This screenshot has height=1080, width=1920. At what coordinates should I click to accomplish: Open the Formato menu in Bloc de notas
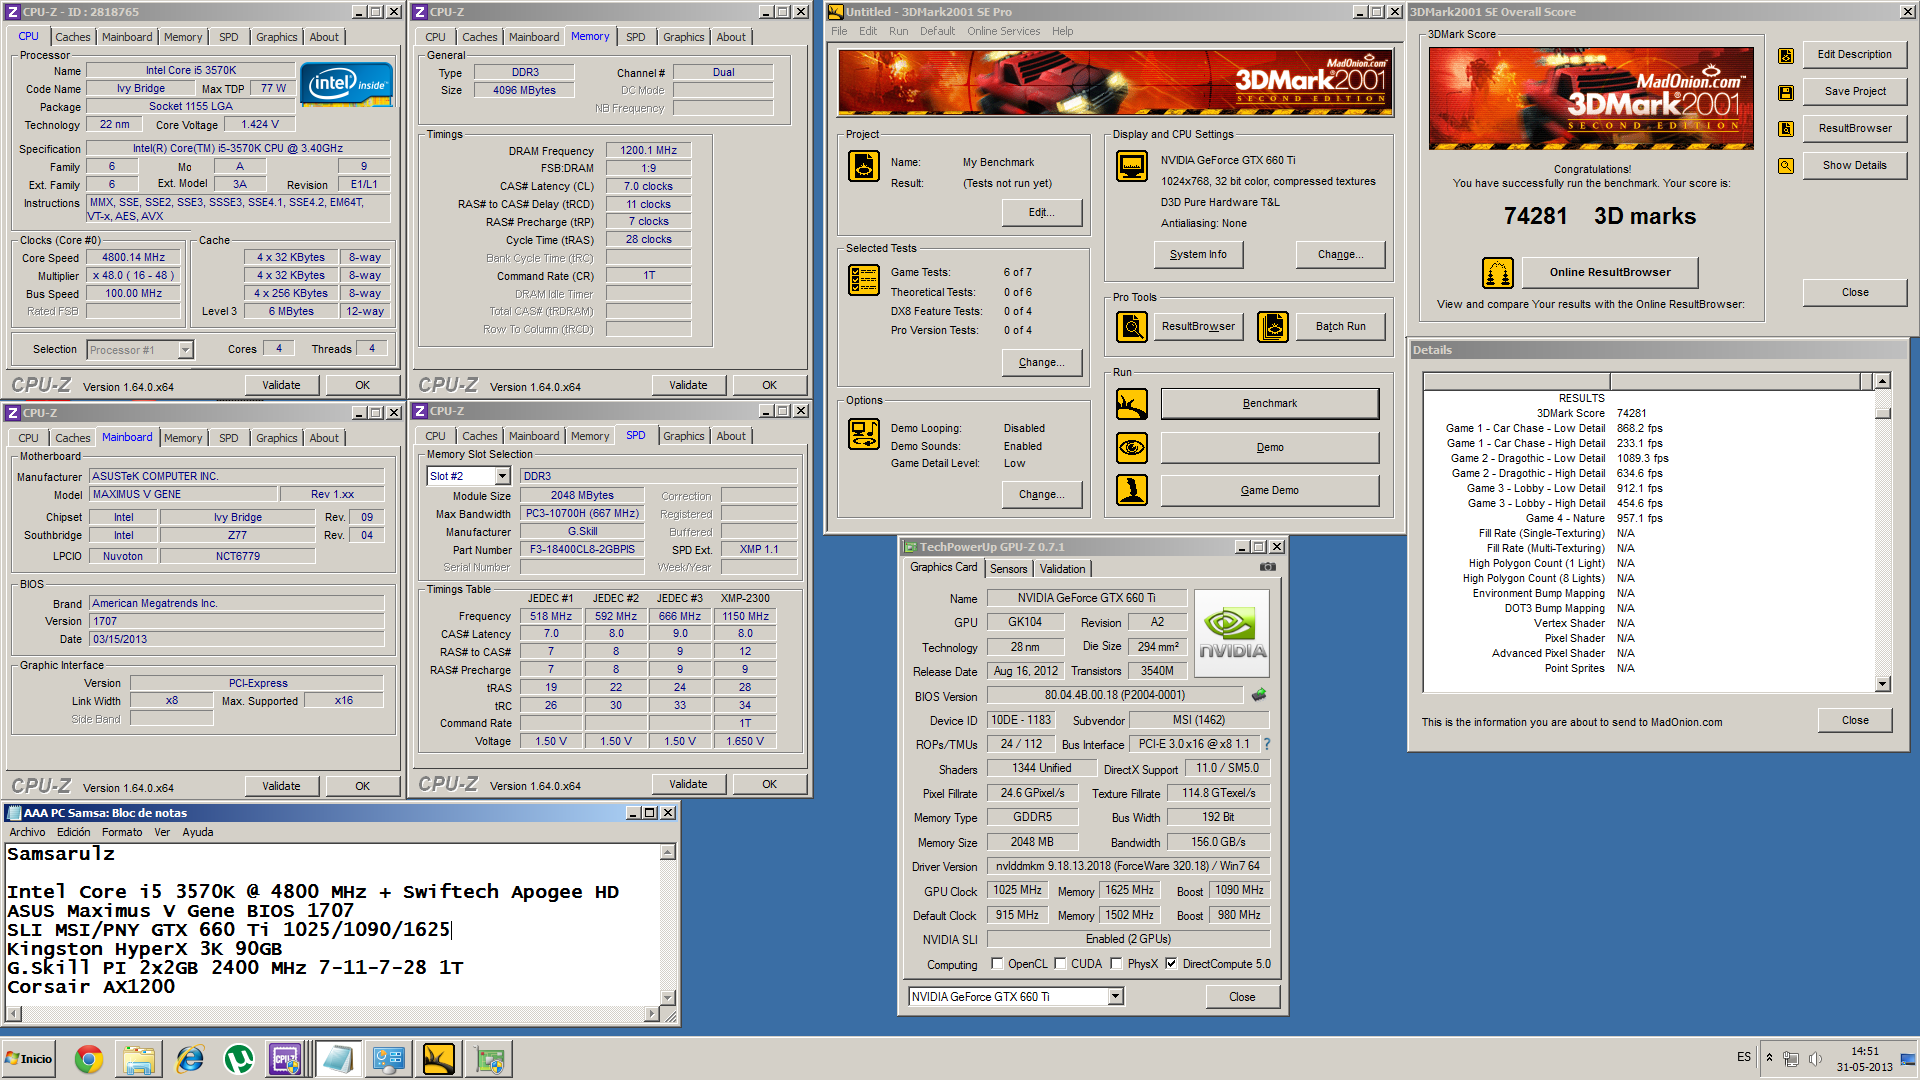122,832
